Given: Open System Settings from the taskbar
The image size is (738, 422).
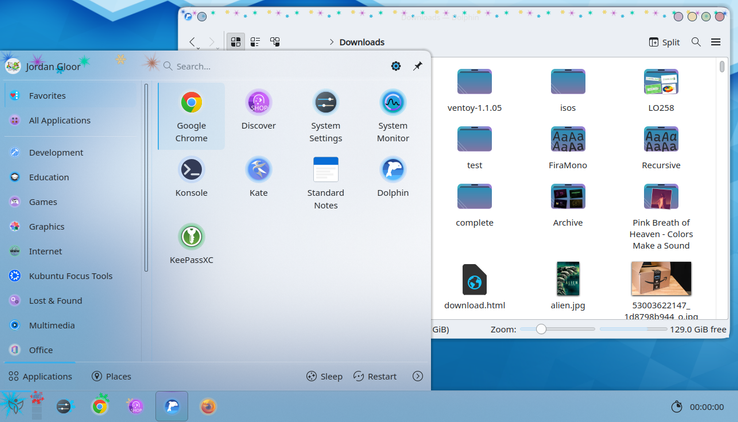Looking at the screenshot, I should pyautogui.click(x=64, y=406).
